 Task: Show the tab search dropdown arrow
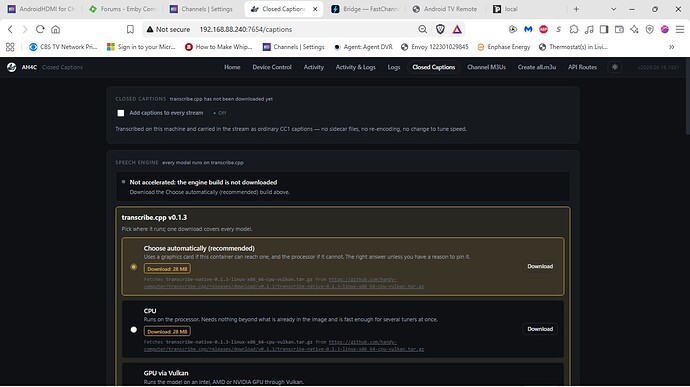coord(613,9)
